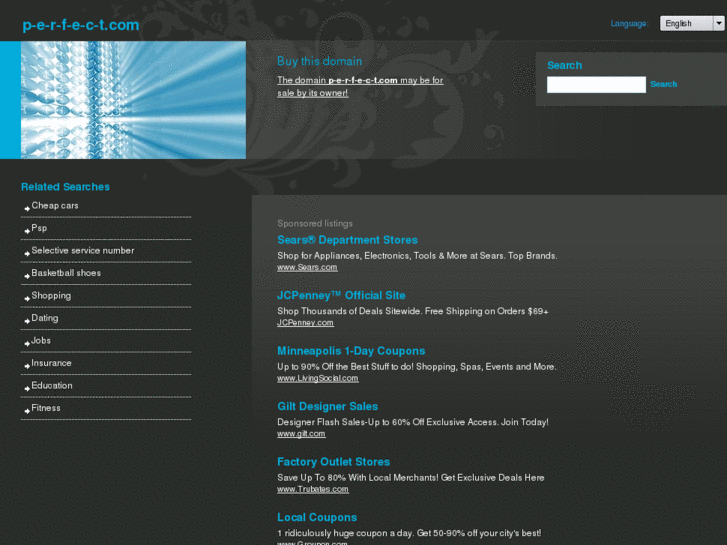Click the arrow icon beside Dating
This screenshot has height=545, width=727.
coord(27,321)
